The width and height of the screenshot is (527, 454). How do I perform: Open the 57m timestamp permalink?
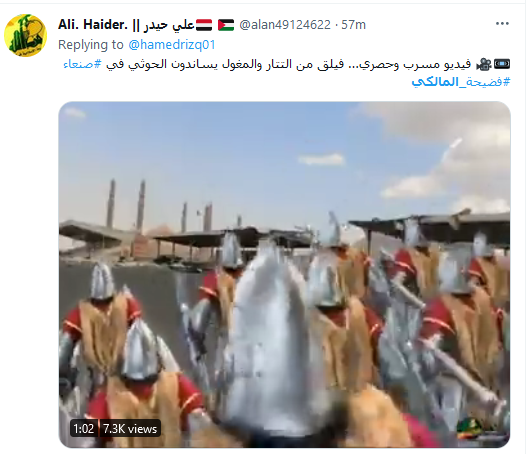354,25
